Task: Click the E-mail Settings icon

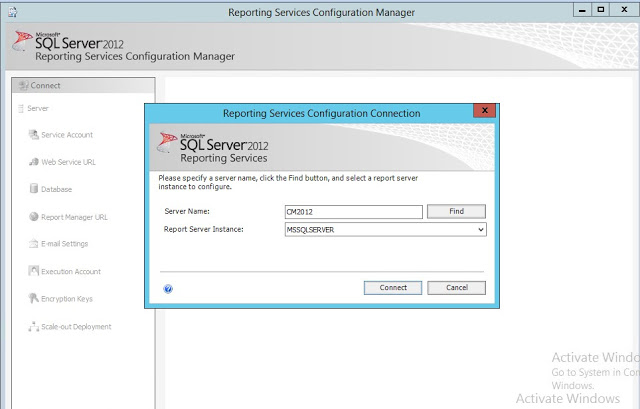Action: 33,244
